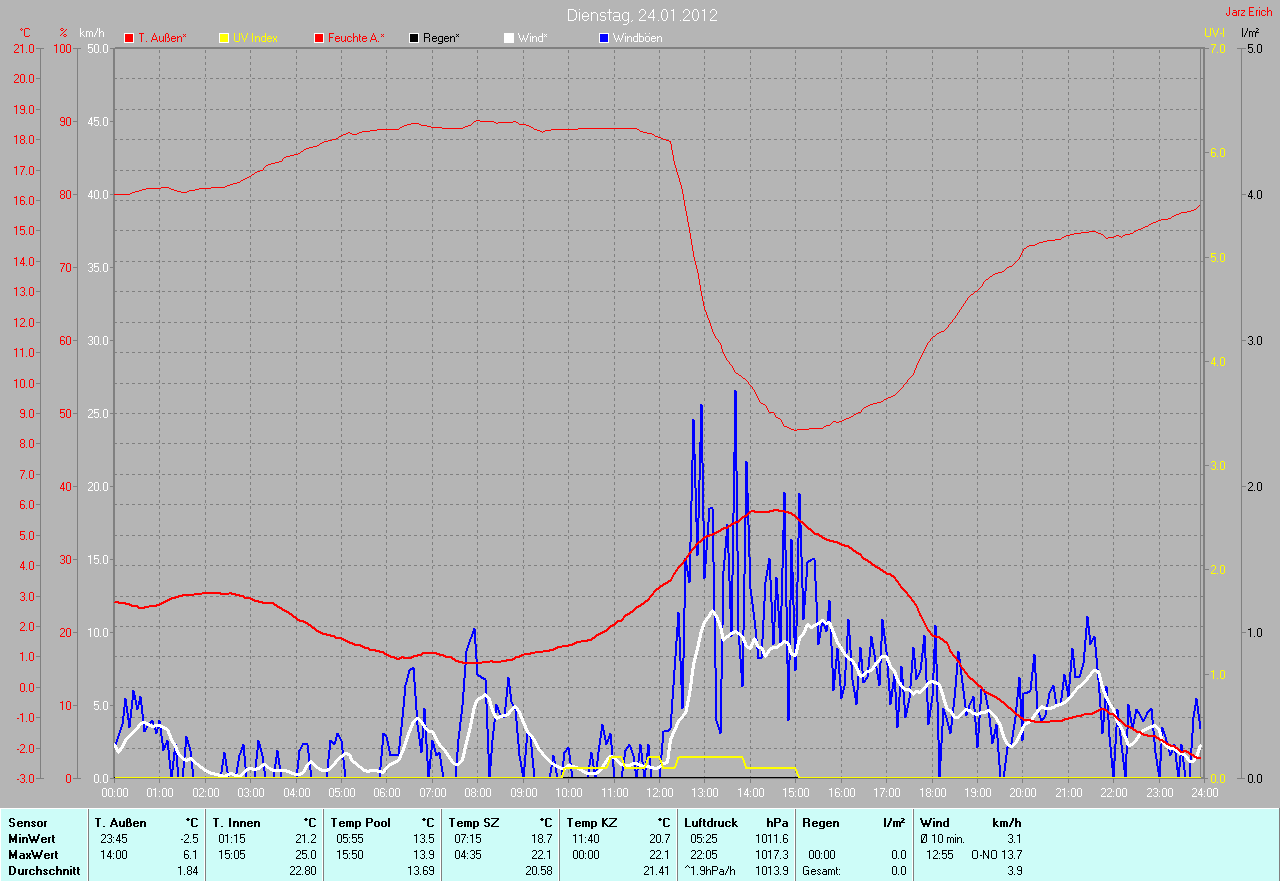Screen dimensions: 1280x881
Task: Click the black Regen legend square
Action: [414, 38]
